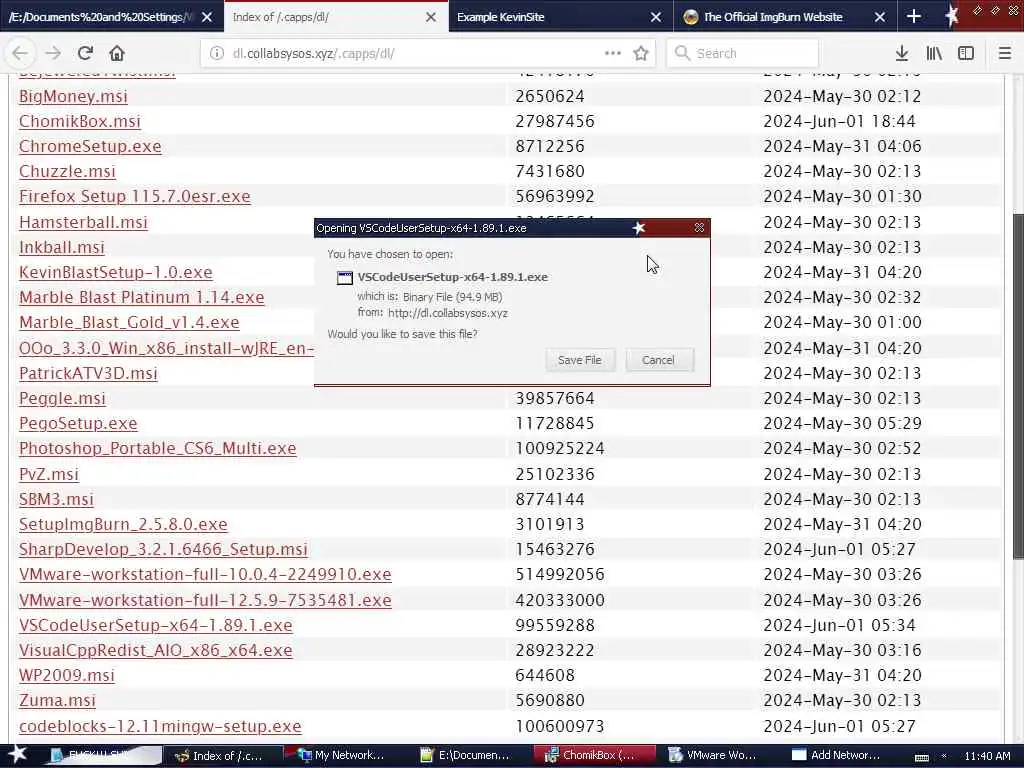This screenshot has width=1024, height=768.
Task: Click the vertical page scrollbar thumb
Action: (1017, 385)
